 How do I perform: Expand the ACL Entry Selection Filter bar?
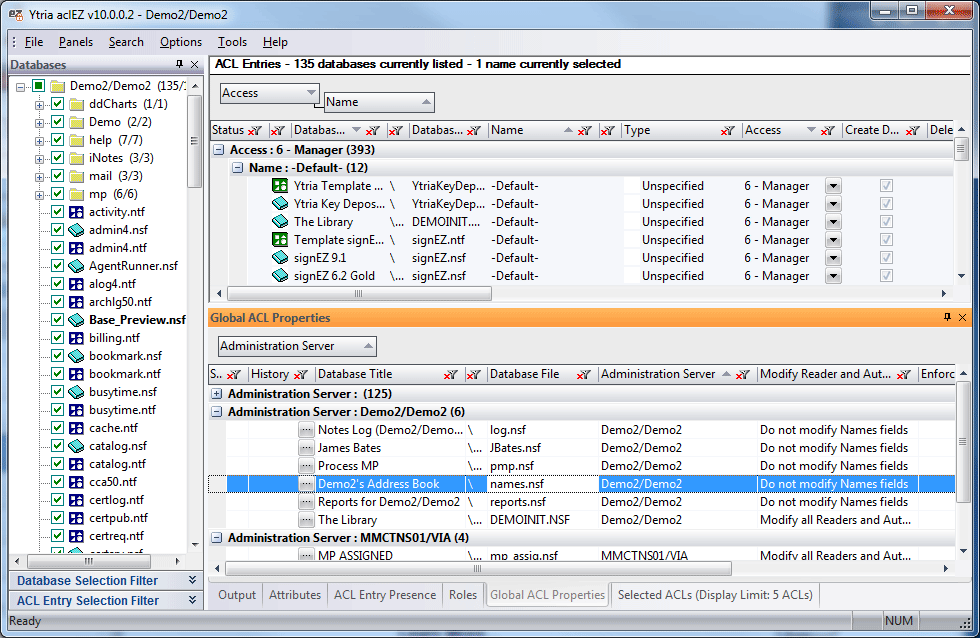(106, 601)
